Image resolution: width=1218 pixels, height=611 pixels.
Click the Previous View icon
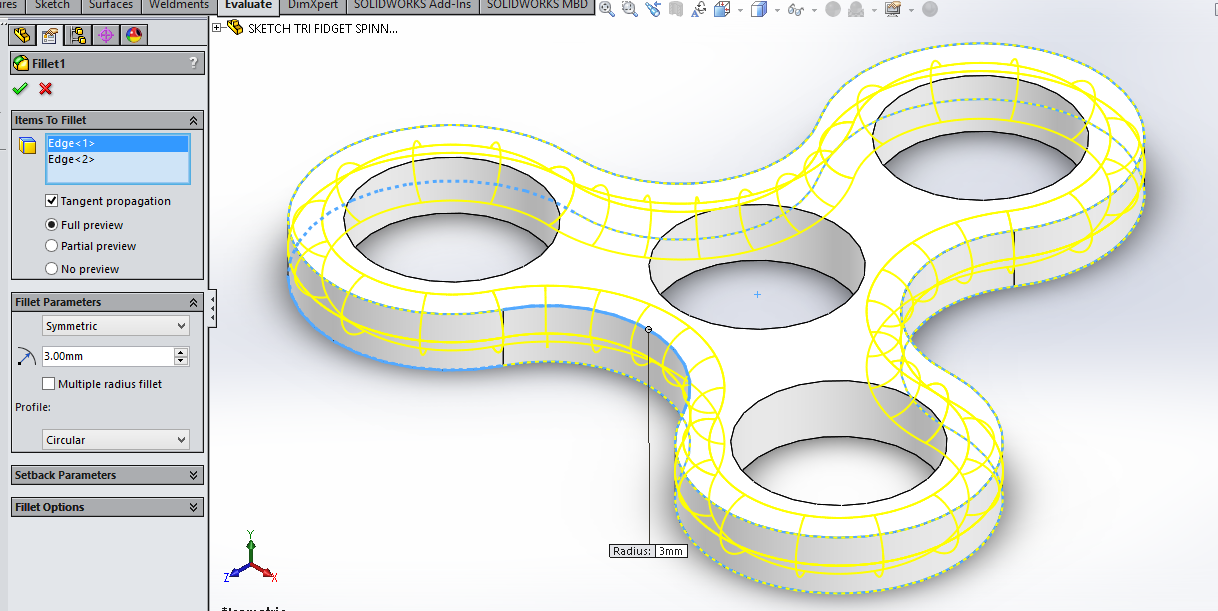[653, 9]
